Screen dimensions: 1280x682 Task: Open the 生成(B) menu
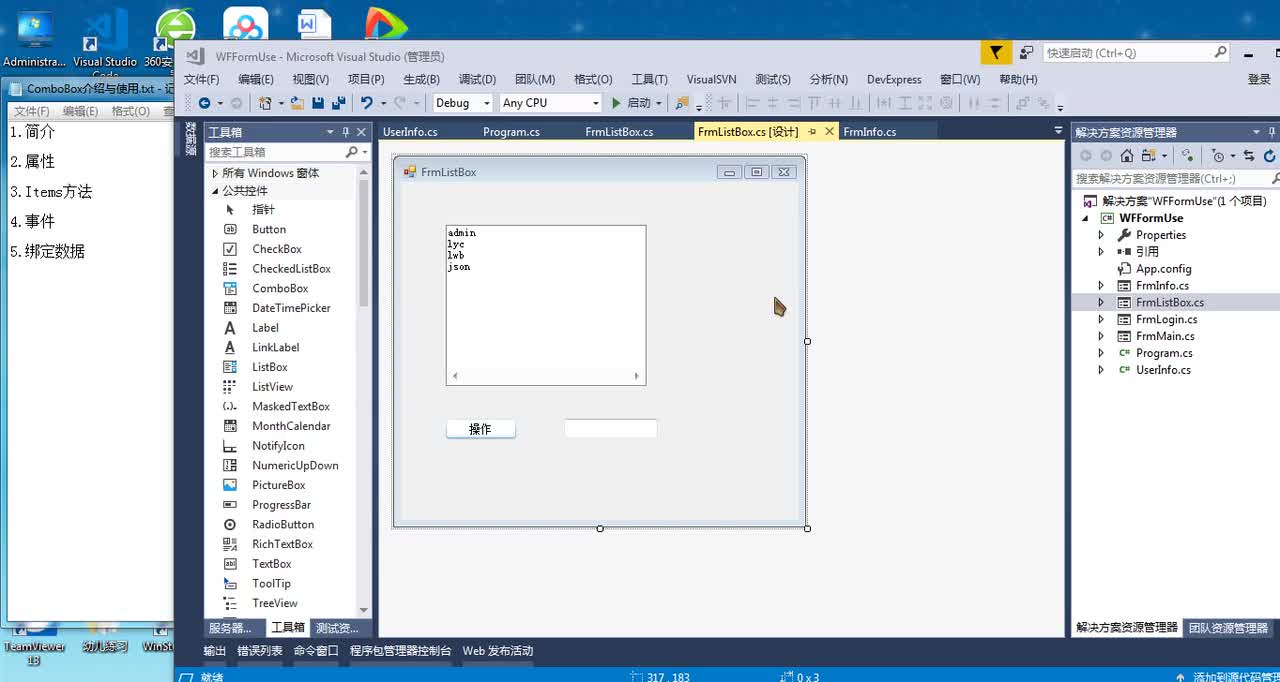click(x=421, y=79)
